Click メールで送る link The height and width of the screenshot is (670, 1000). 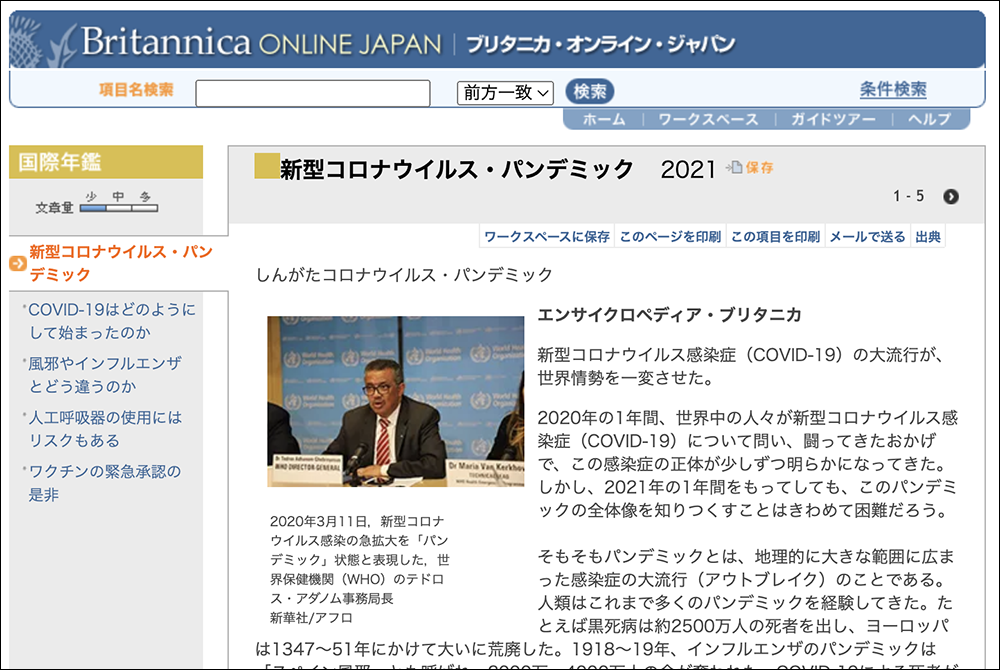(867, 237)
